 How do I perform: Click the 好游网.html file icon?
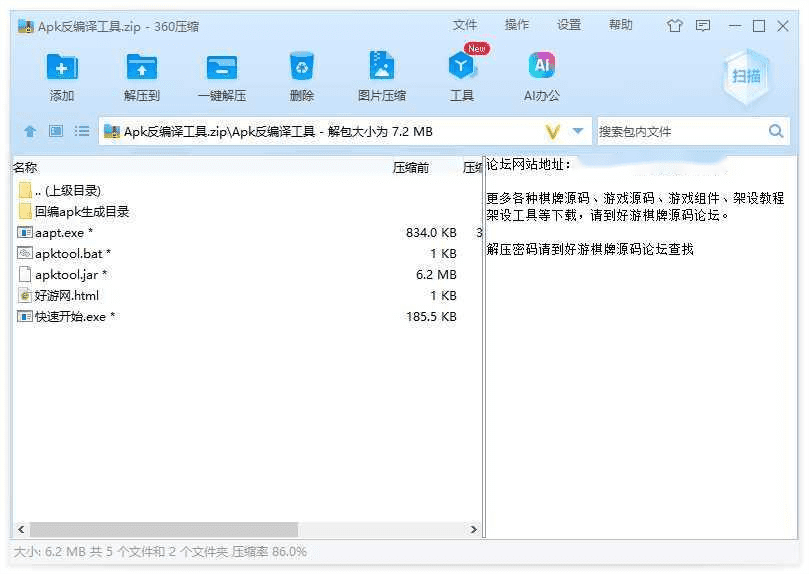pyautogui.click(x=25, y=296)
